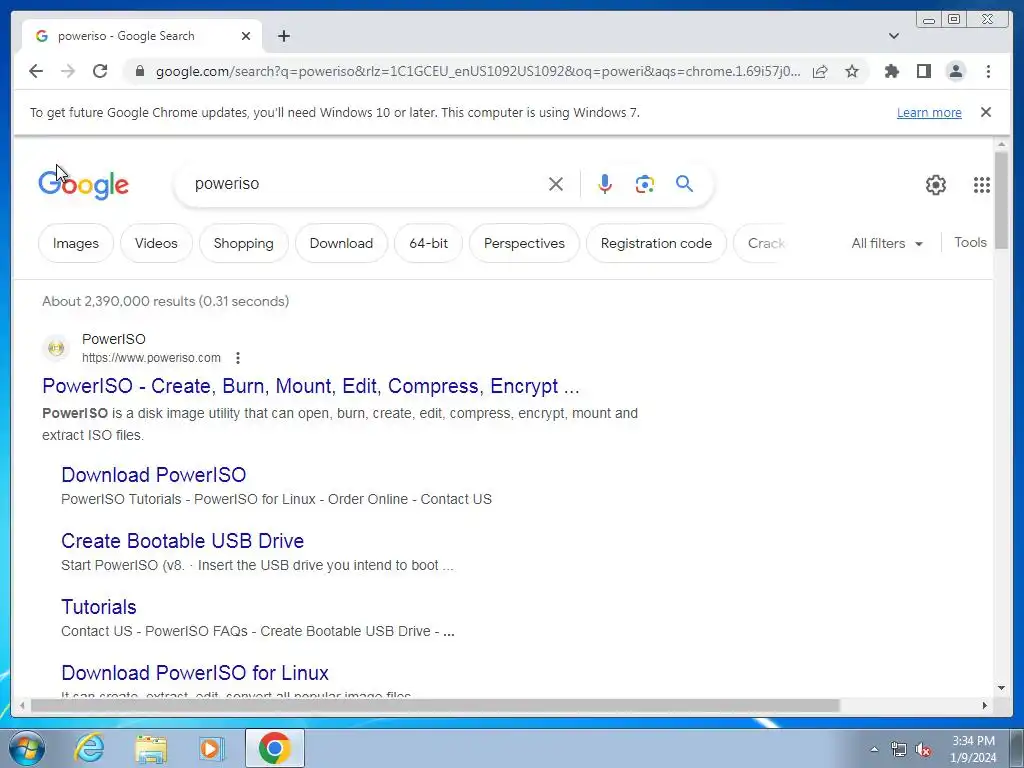Click the address bar URL

(477, 71)
